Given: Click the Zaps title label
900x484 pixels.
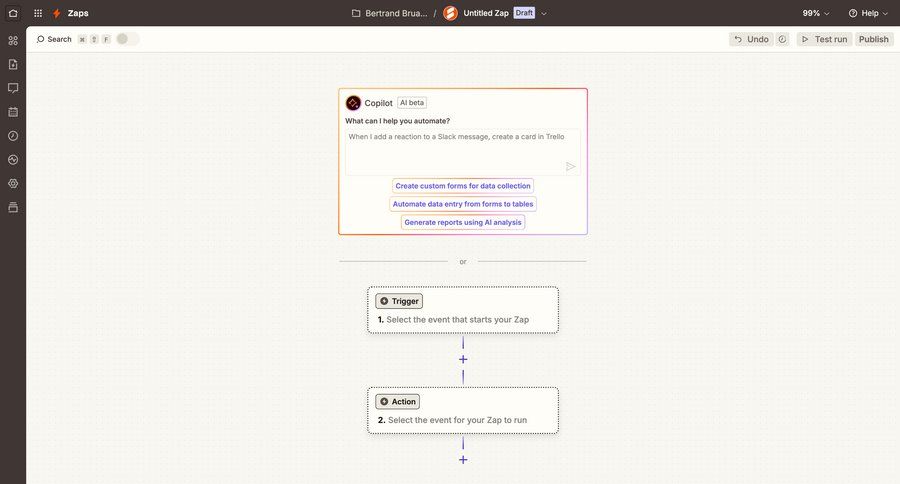Looking at the screenshot, I should click(x=78, y=13).
